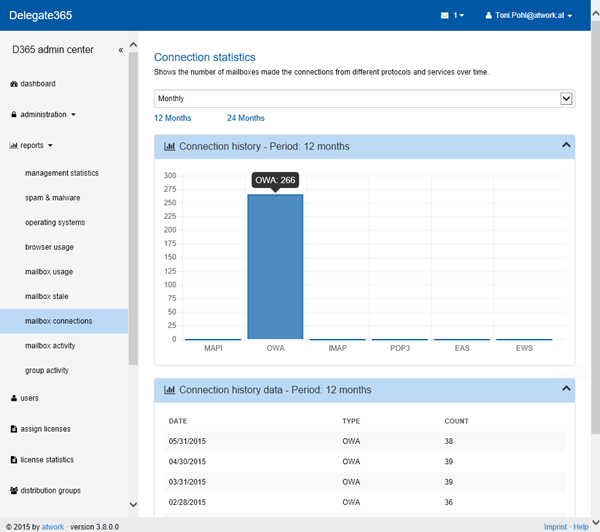Screen dimensions: 600x532
Task: Click the atwork link in footer
Action: pos(53,526)
